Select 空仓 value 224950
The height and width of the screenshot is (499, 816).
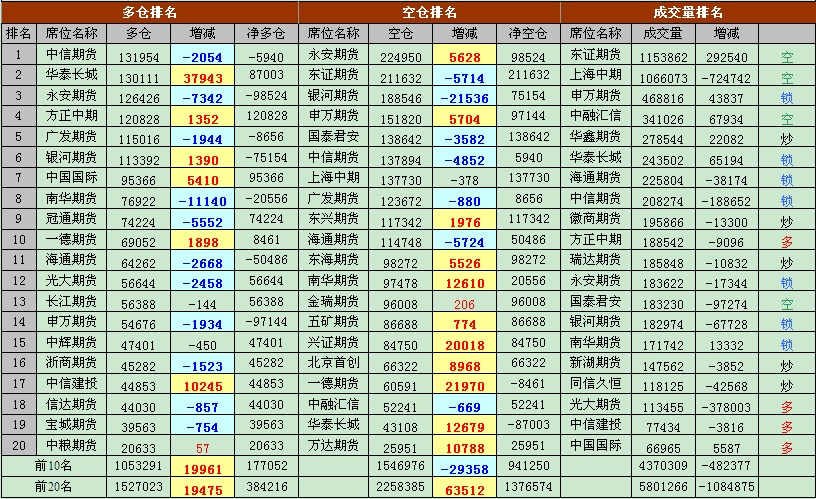401,57
